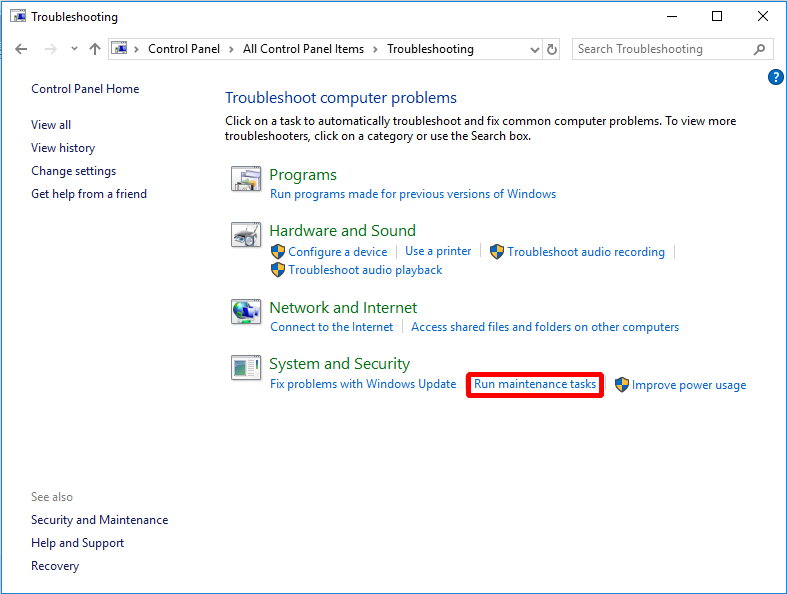Open Security and Maintenance link
787x594 pixels.
(99, 520)
